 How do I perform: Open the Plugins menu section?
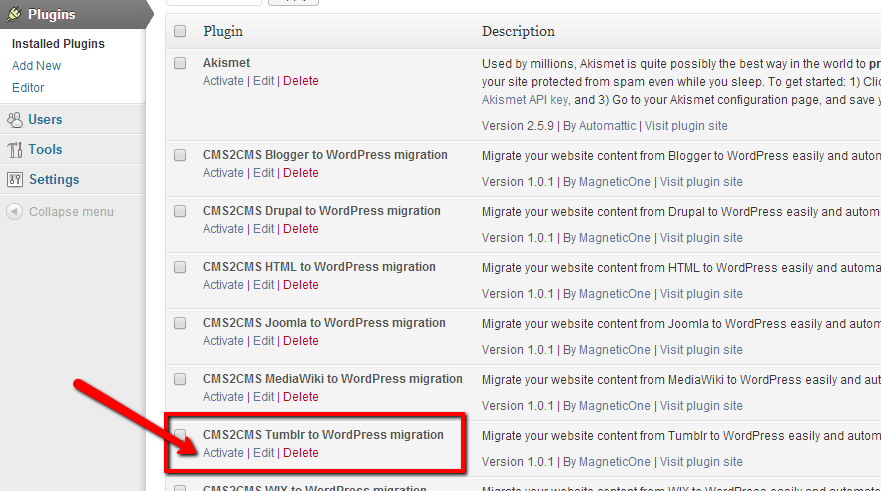[52, 15]
